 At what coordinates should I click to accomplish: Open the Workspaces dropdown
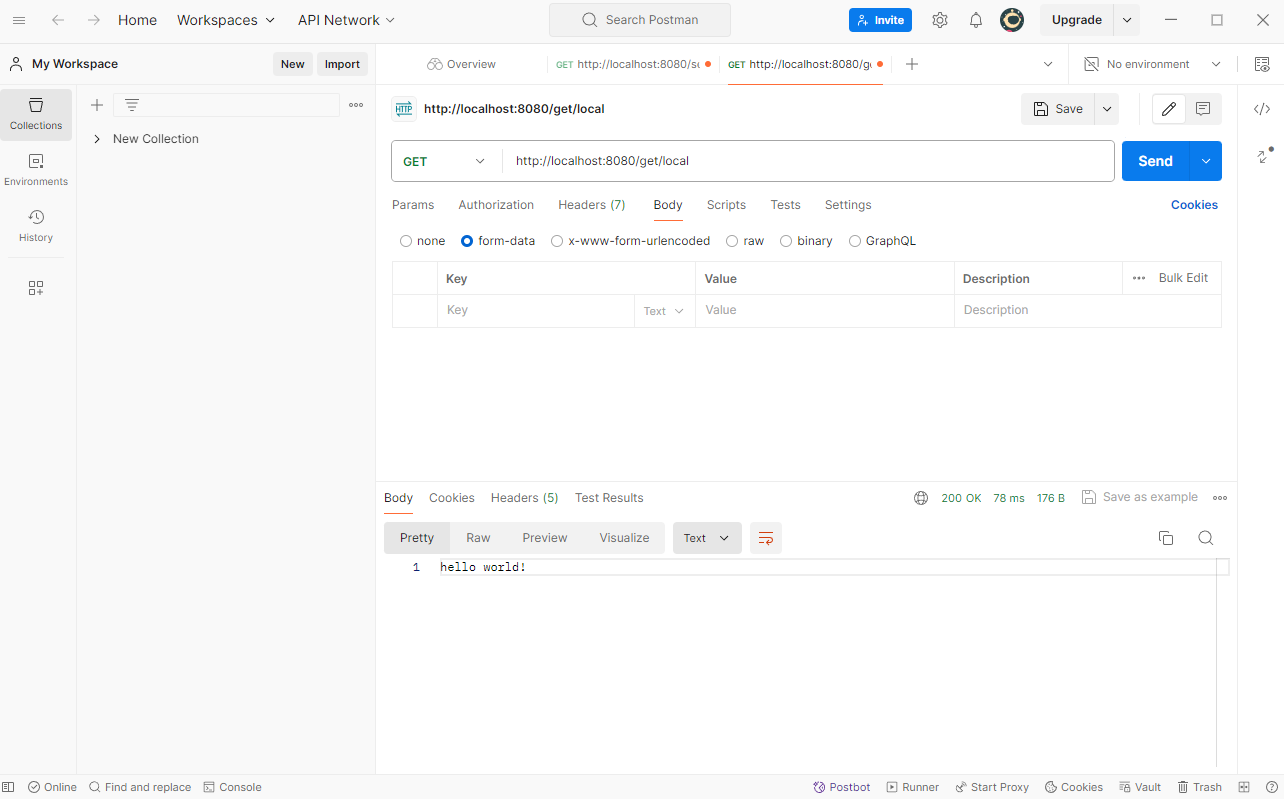(x=226, y=20)
